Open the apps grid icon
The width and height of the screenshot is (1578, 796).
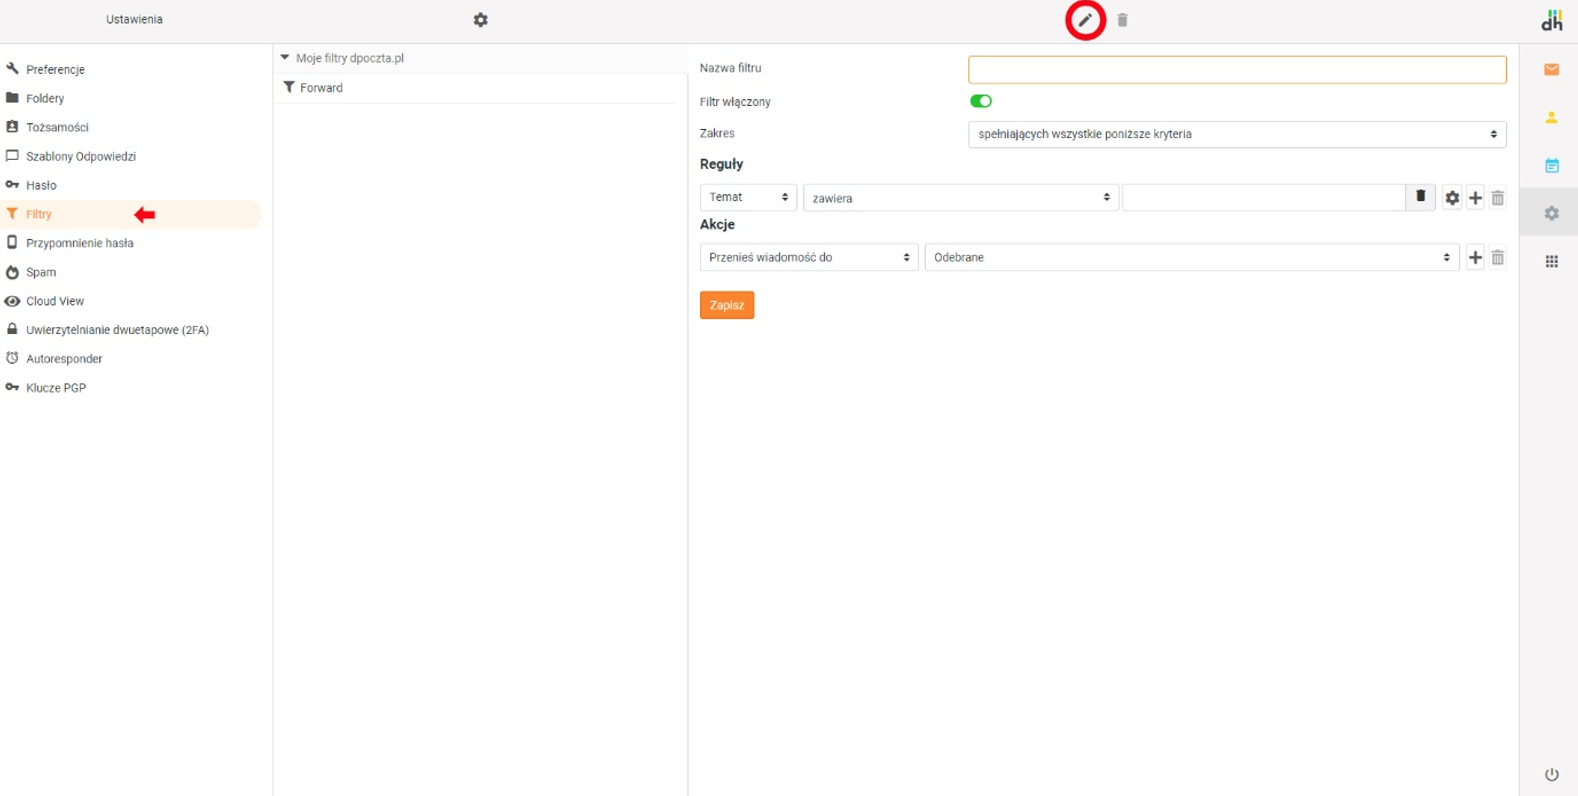1551,262
